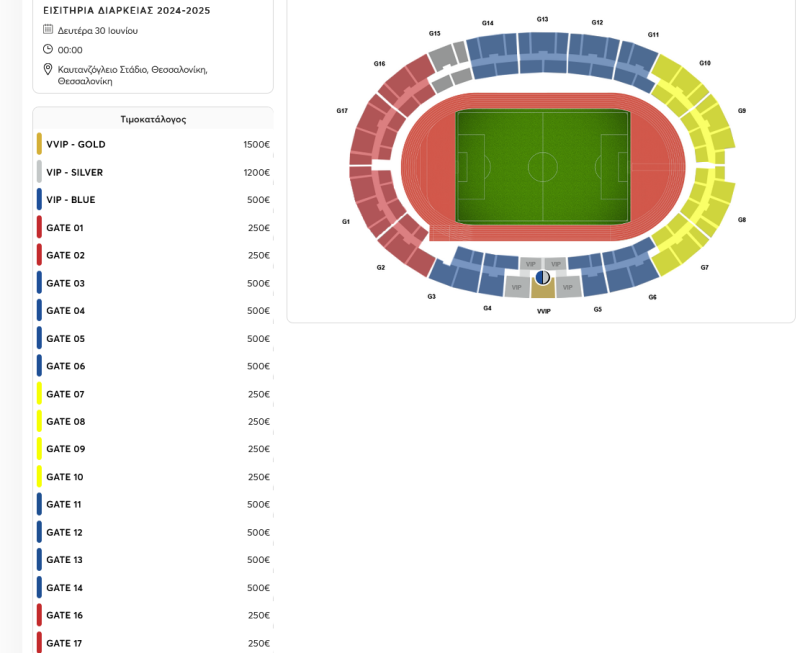The height and width of the screenshot is (653, 800).
Task: Click the G5 label below the stadium map
Action: (x=597, y=309)
